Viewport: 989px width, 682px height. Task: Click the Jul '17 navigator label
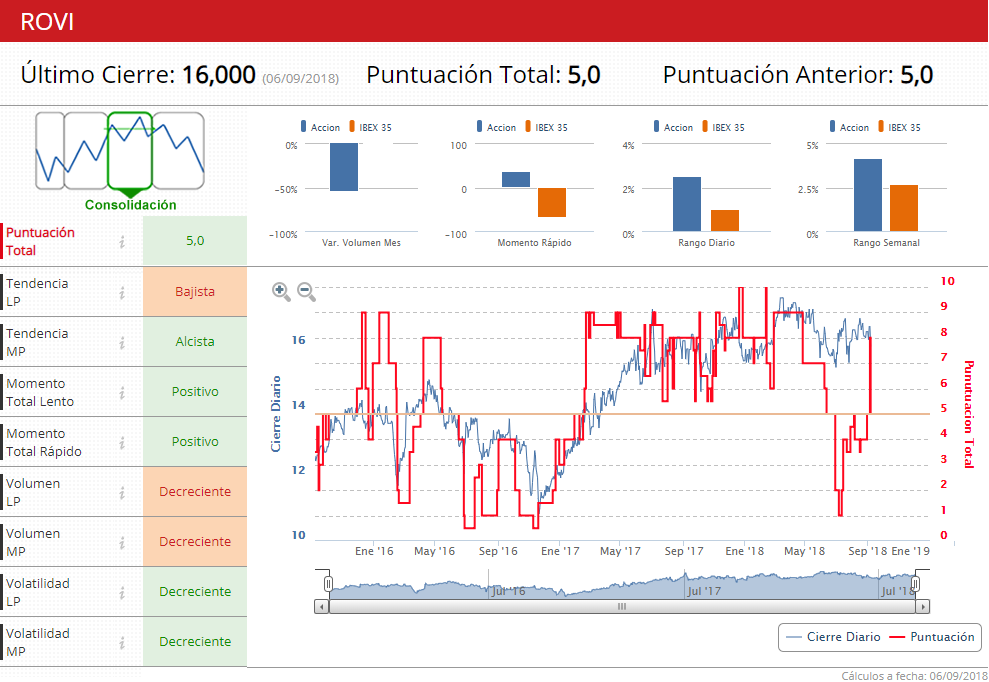pyautogui.click(x=704, y=591)
